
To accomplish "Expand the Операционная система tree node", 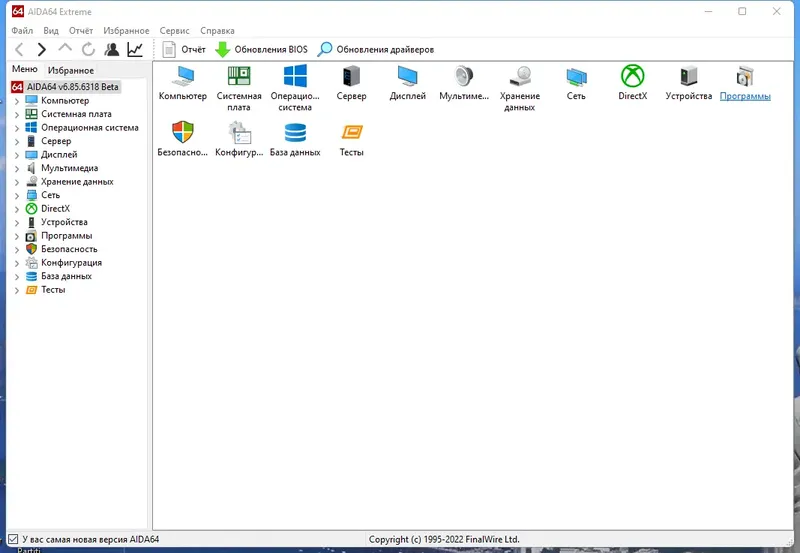I will [x=16, y=128].
